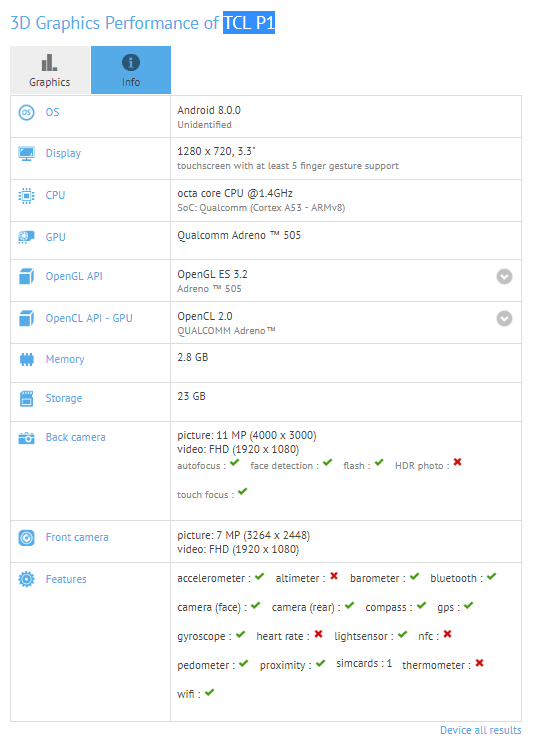
Task: Click the Storage icon
Action: pyautogui.click(x=27, y=399)
